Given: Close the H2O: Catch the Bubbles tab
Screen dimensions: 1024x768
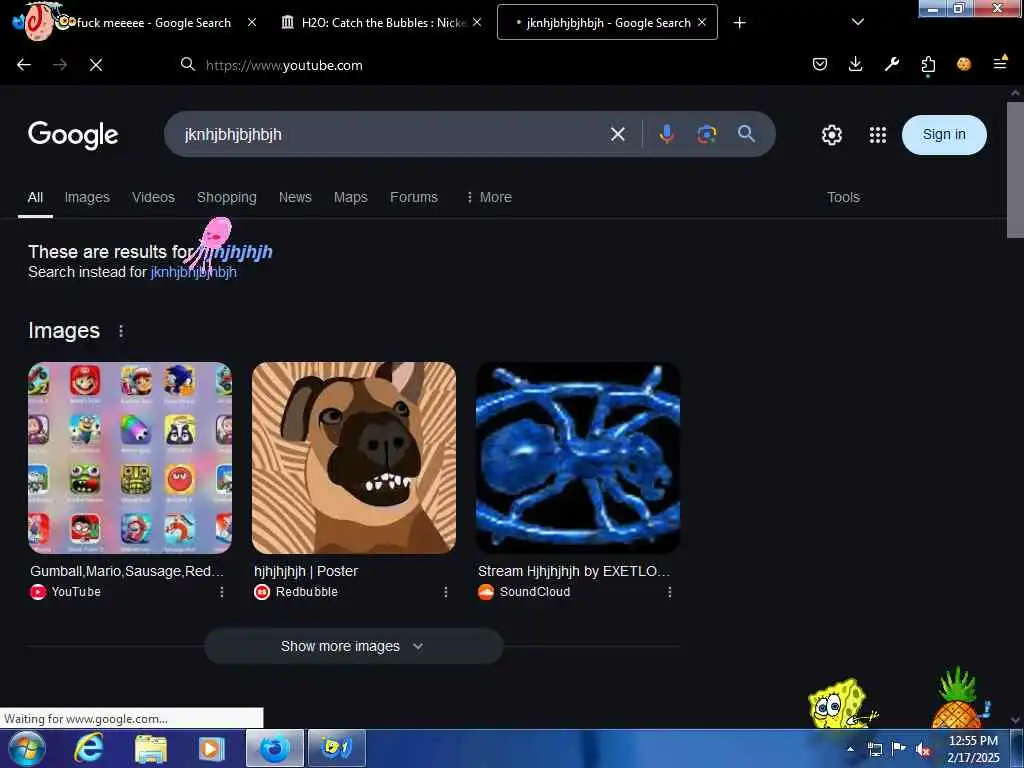Looking at the screenshot, I should (477, 22).
